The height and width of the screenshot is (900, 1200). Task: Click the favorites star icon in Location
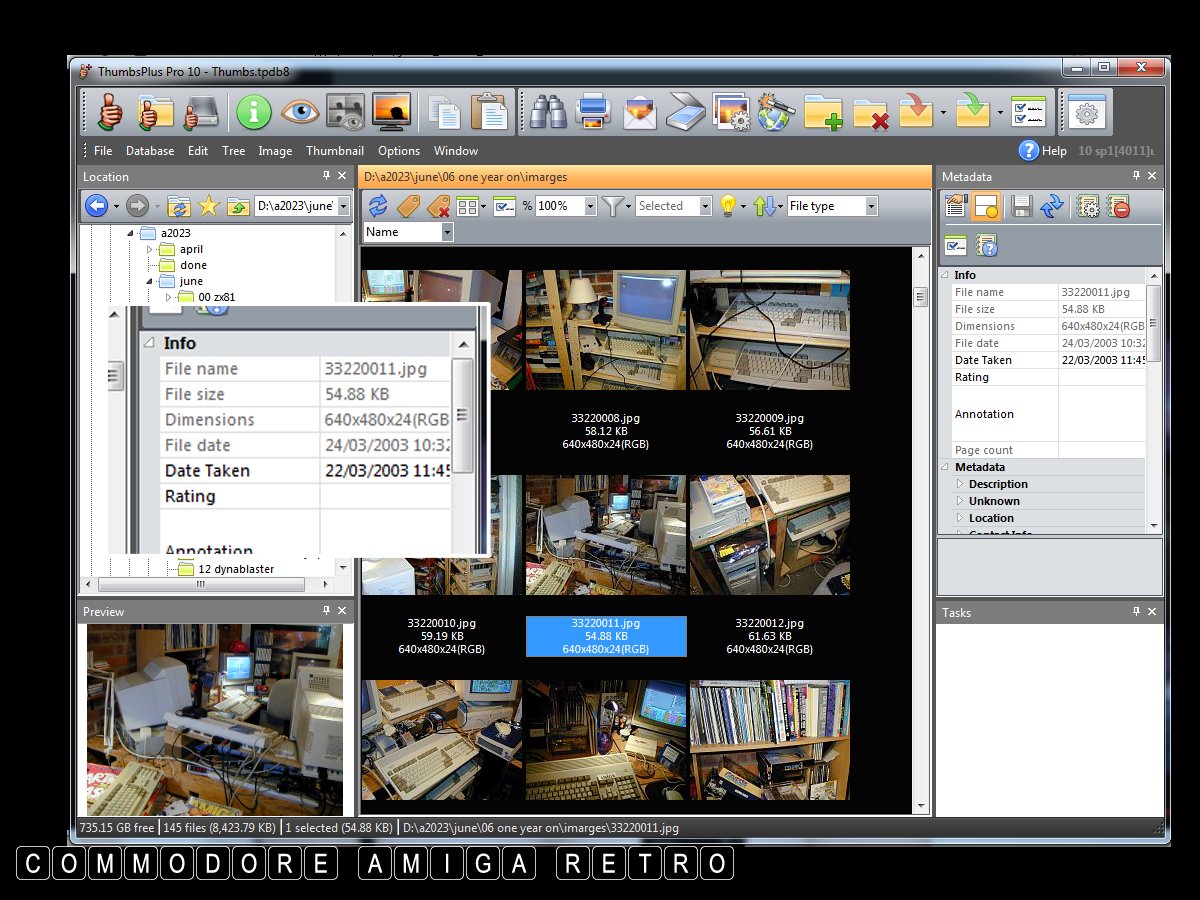pos(208,206)
